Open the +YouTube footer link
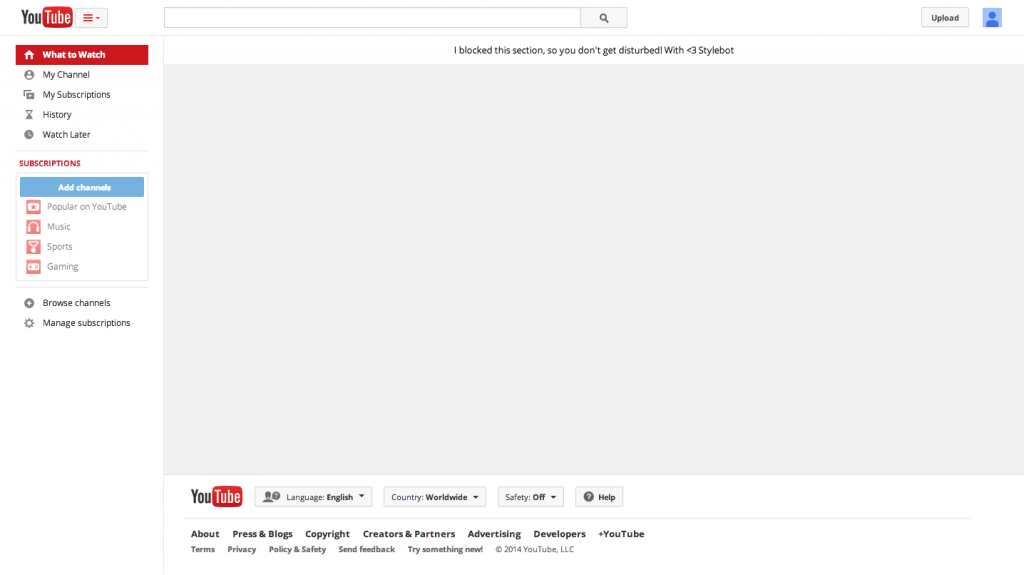Screen dimensions: 1024x575 621,534
